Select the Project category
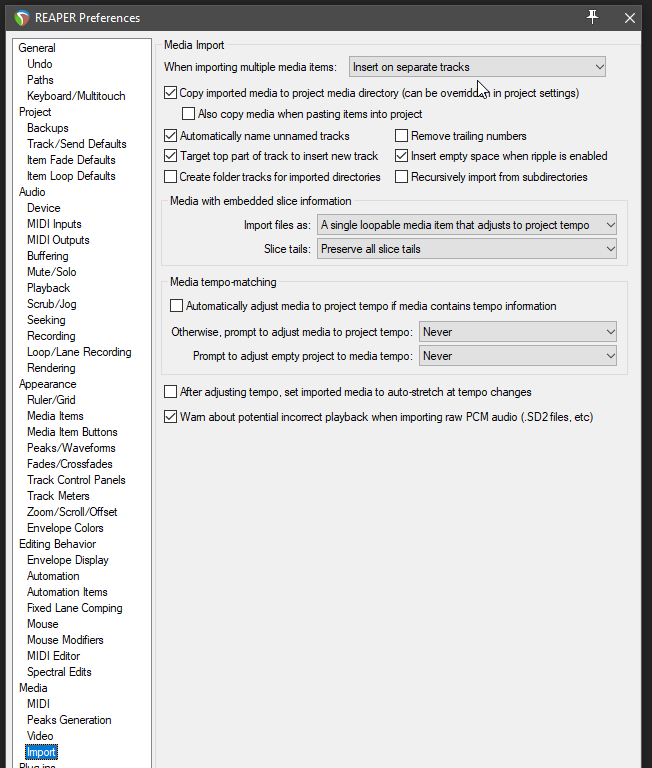Viewport: 652px width, 768px height. (35, 112)
